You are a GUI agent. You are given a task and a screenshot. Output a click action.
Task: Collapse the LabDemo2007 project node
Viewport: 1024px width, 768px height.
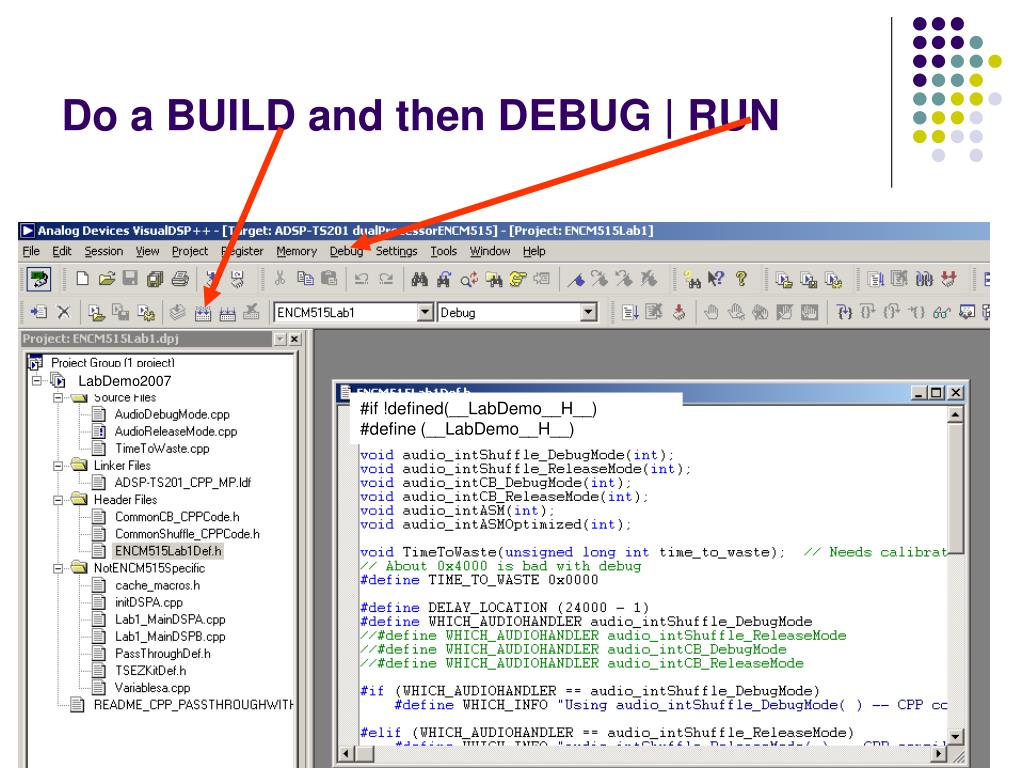click(x=37, y=381)
